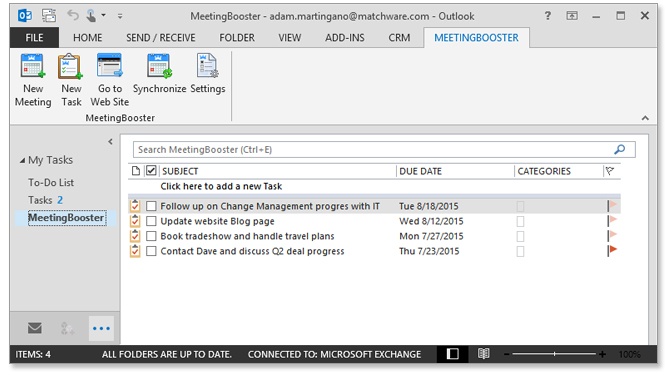Click zoom out minus button
The width and height of the screenshot is (666, 376).
tap(506, 354)
